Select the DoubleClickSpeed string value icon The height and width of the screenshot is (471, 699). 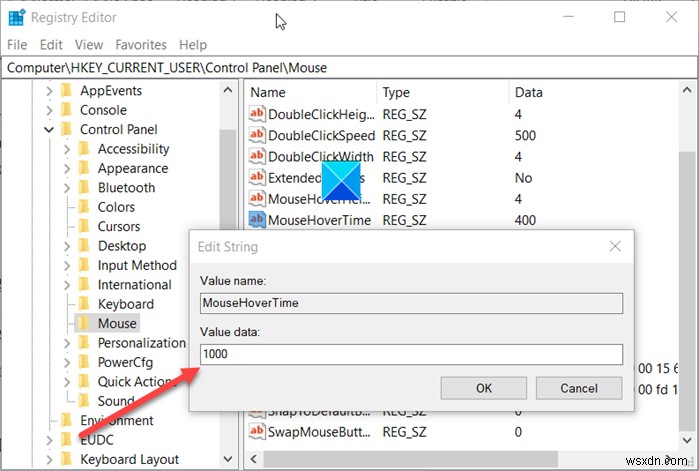pos(257,135)
